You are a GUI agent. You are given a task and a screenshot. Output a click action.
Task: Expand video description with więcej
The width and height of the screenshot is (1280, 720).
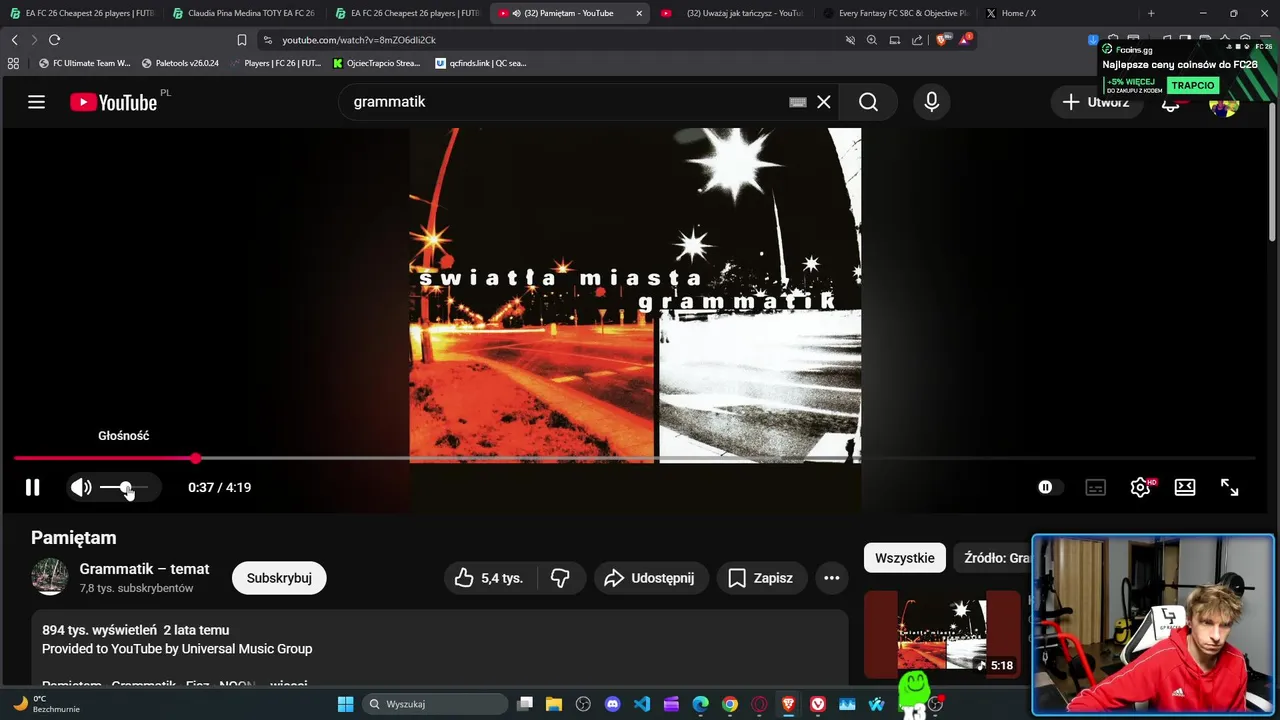tap(288, 686)
